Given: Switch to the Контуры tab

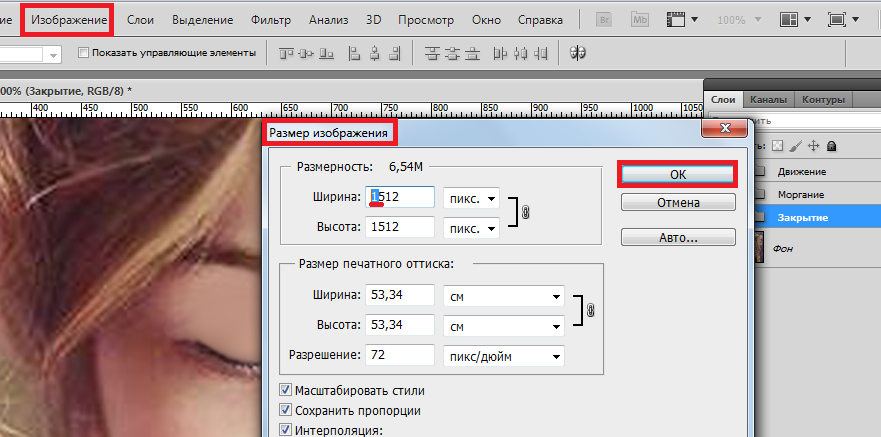Looking at the screenshot, I should click(x=823, y=99).
